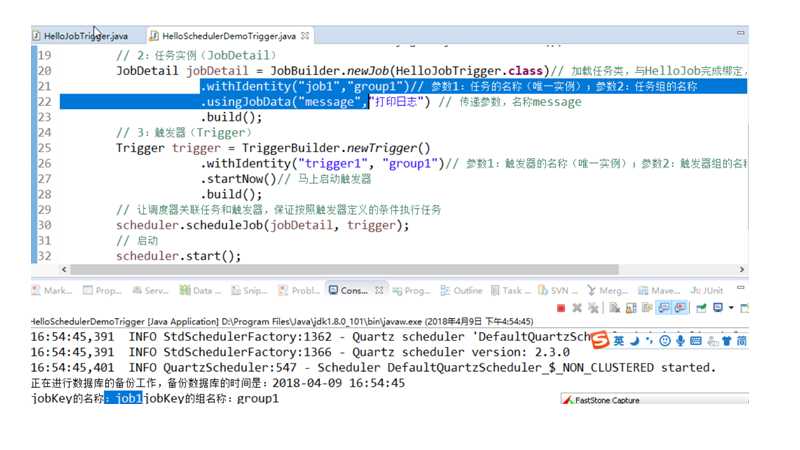800x450 pixels.
Task: Open the Snippets view tab
Action: (x=249, y=290)
